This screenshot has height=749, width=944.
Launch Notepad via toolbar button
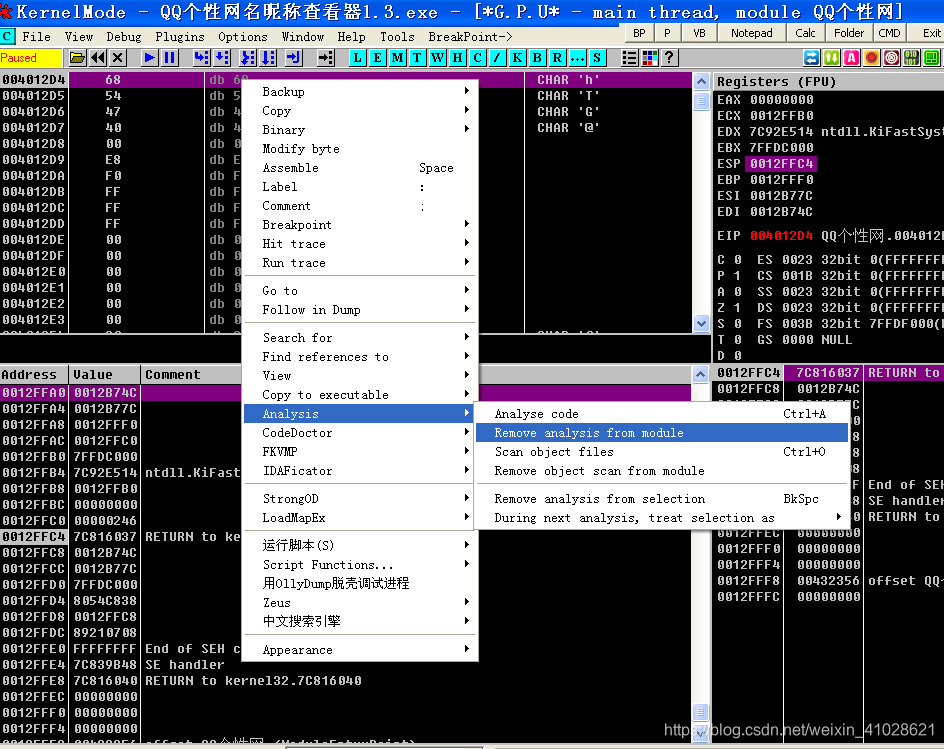point(751,33)
